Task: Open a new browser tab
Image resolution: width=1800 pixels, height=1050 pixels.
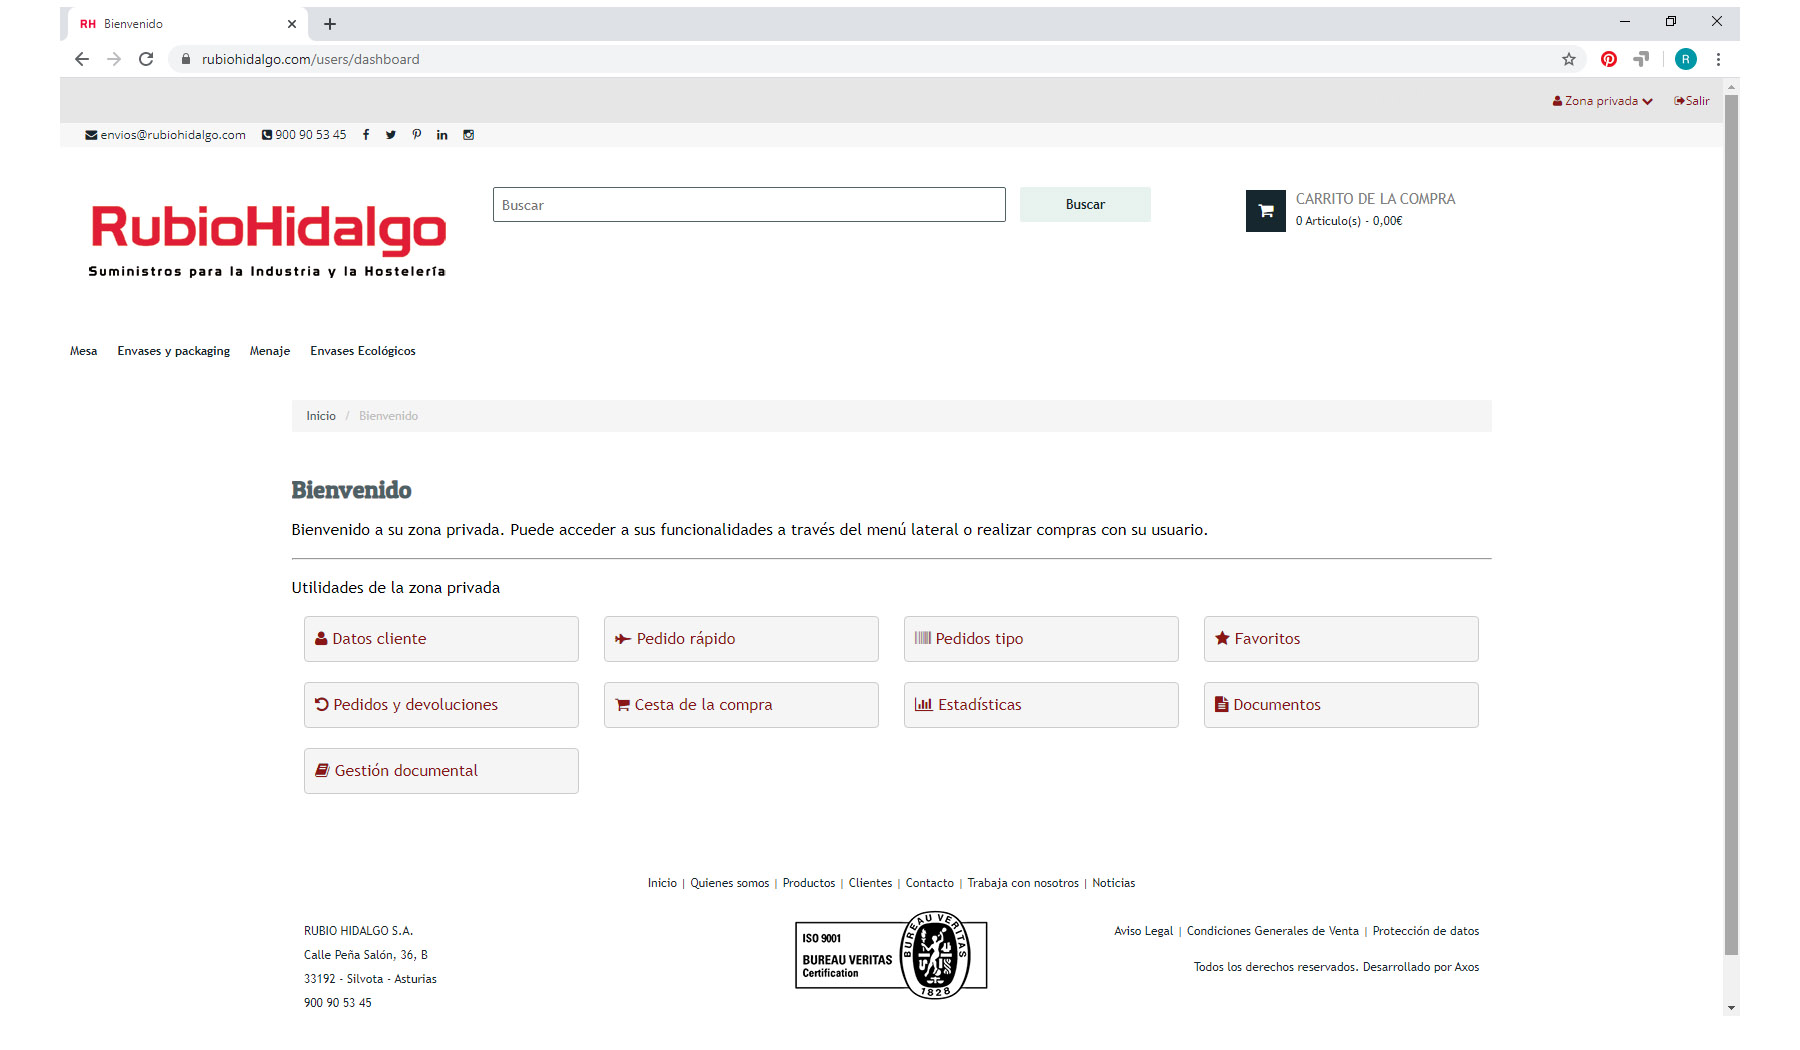Action: pos(330,24)
